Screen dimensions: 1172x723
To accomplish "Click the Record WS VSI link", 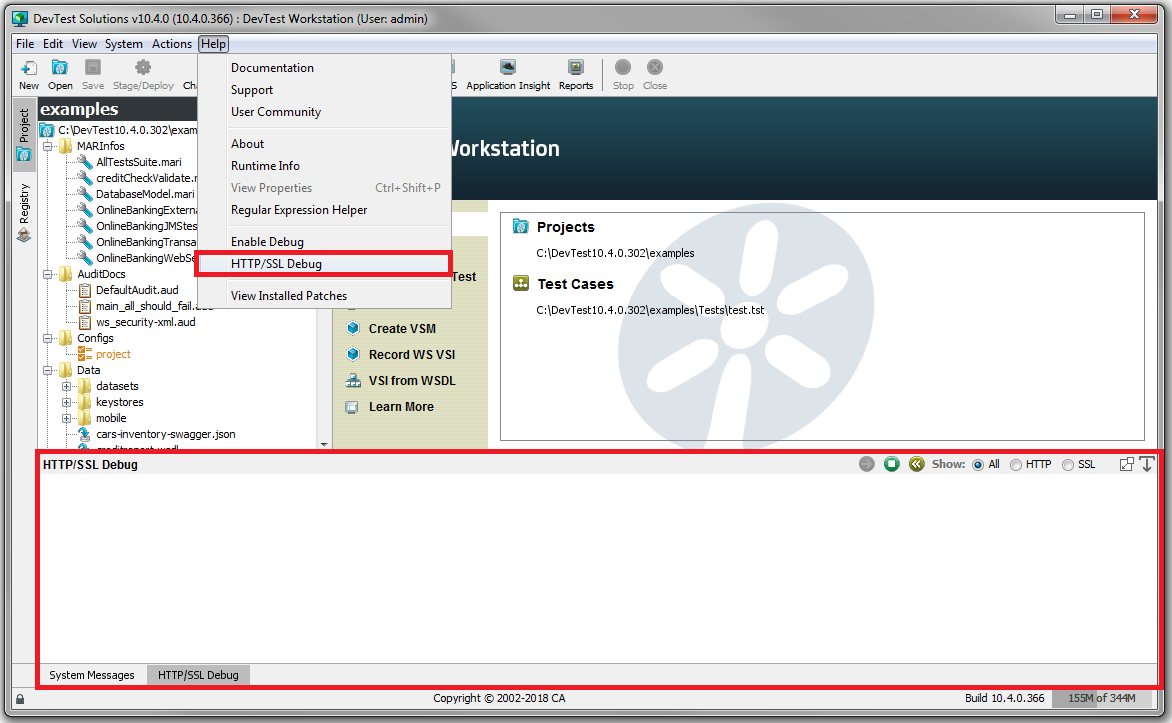I will pos(412,354).
